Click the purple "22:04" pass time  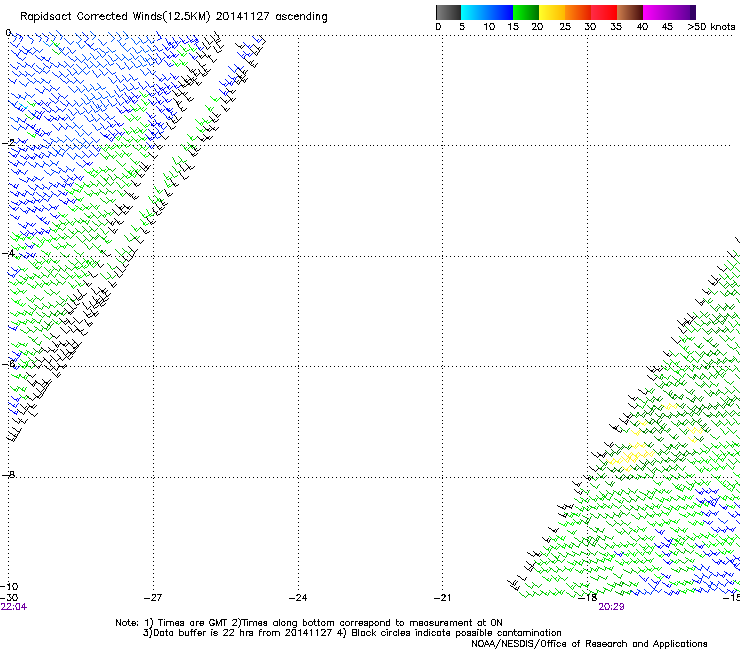point(14,607)
